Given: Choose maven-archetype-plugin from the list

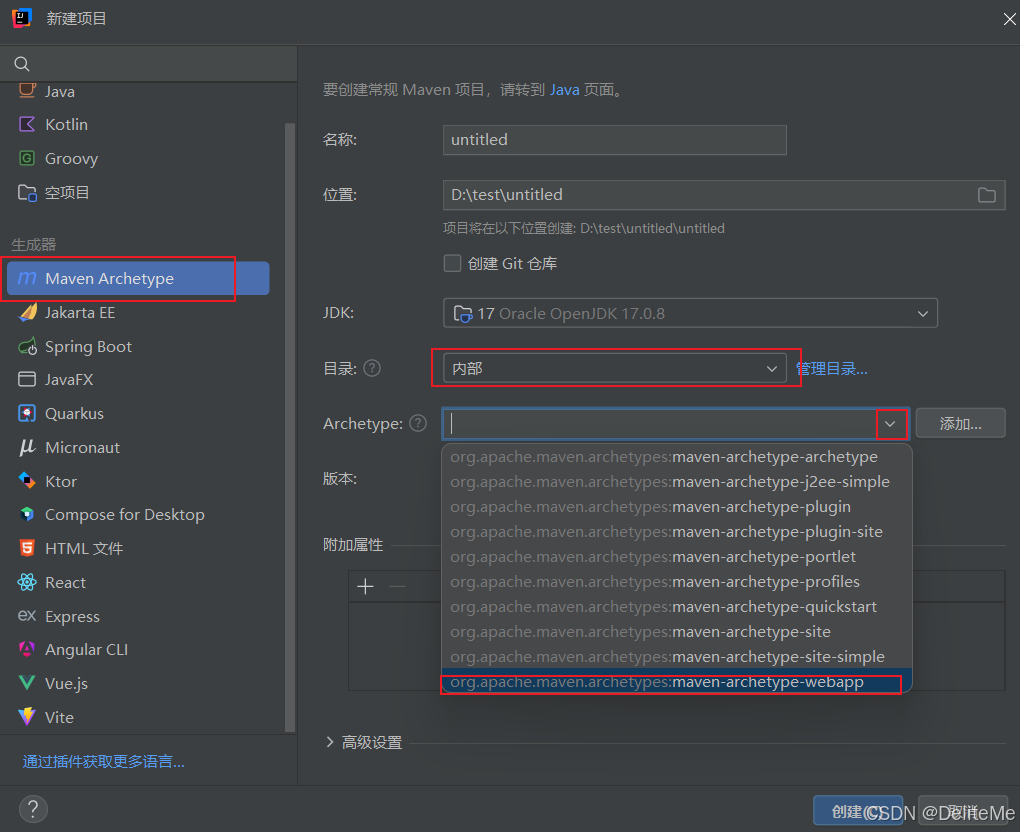Looking at the screenshot, I should (x=677, y=507).
